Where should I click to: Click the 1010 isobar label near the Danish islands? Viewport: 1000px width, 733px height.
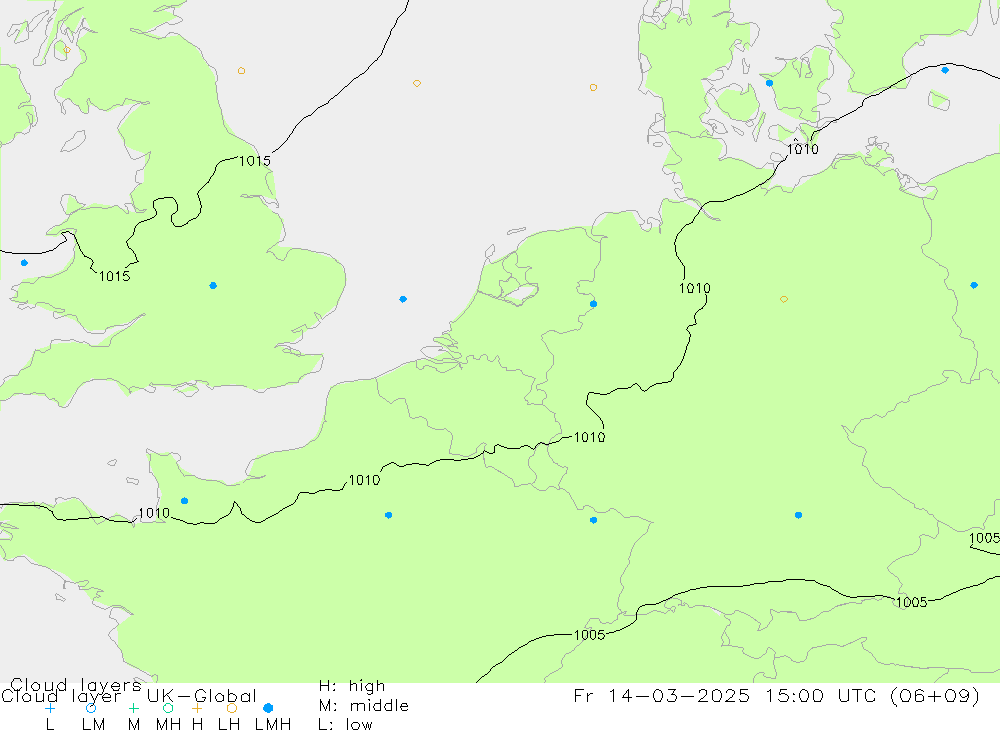pos(802,149)
